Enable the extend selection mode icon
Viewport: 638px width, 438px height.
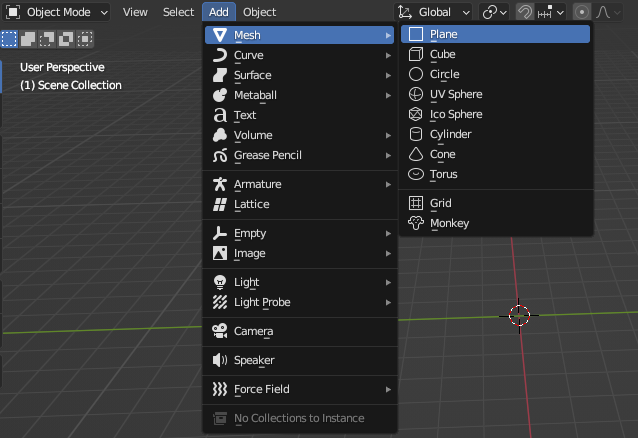[27, 39]
